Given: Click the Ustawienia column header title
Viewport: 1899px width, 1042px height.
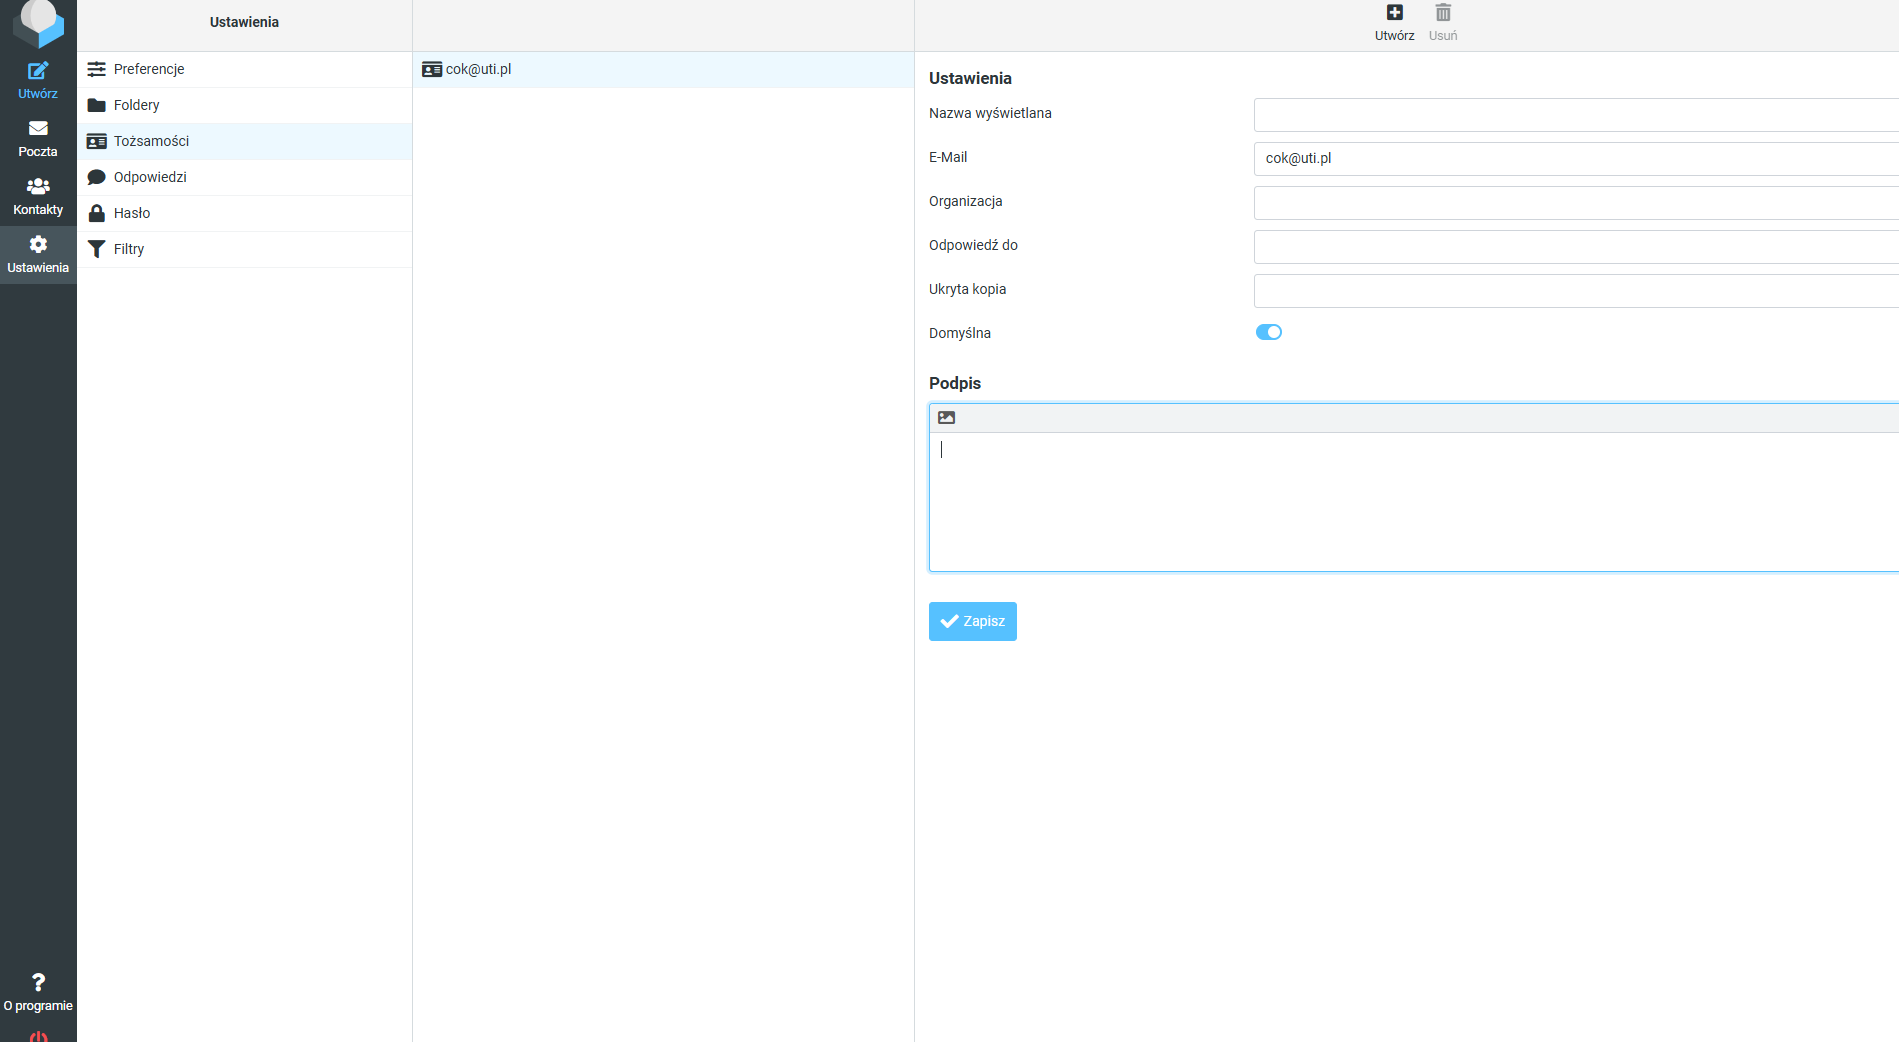Looking at the screenshot, I should point(244,22).
